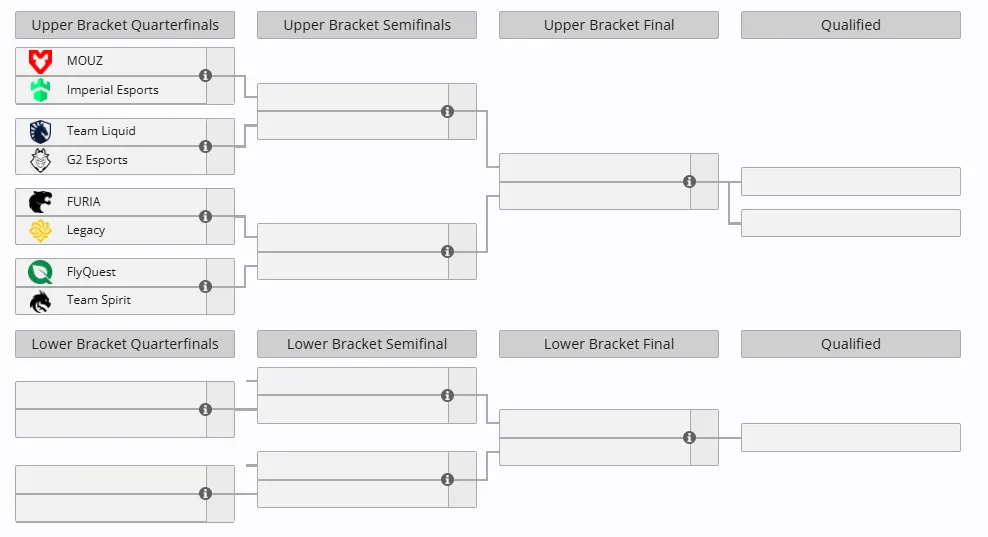Click the lower bracket Qualified team slot
The image size is (988, 537).
[x=851, y=437]
